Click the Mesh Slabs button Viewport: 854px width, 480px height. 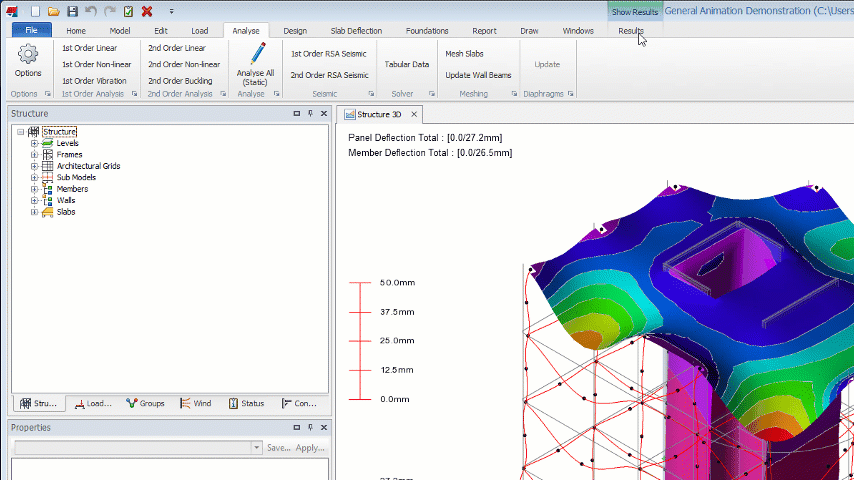point(464,53)
